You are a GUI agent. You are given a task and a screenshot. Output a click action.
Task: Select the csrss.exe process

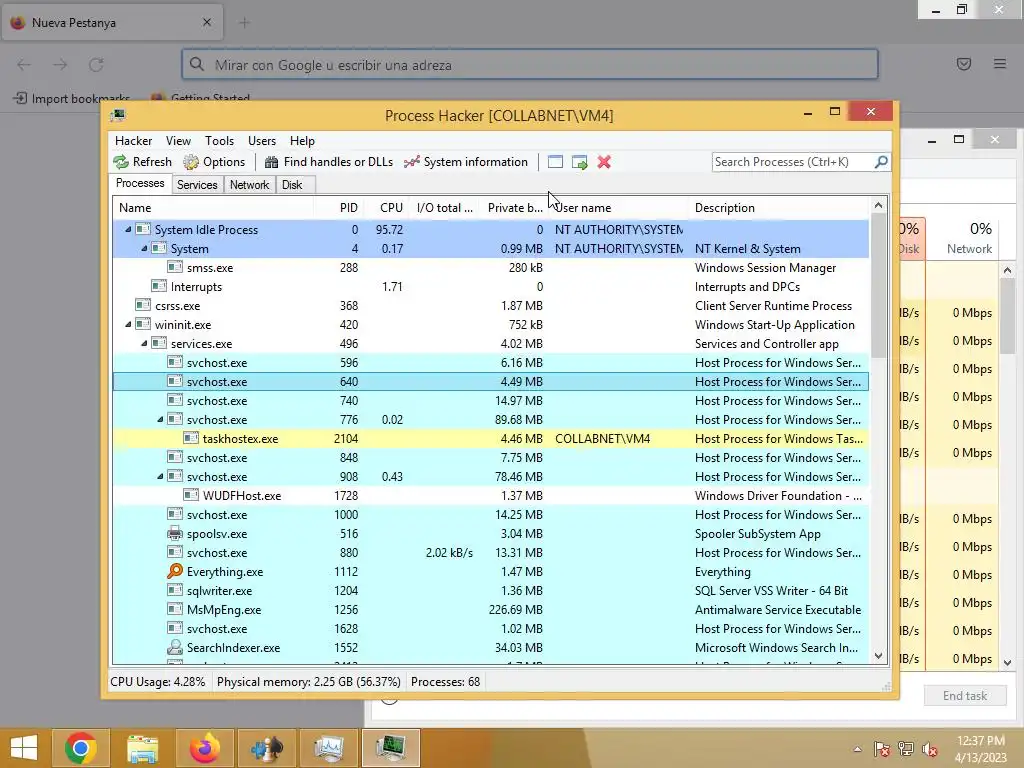click(x=490, y=306)
